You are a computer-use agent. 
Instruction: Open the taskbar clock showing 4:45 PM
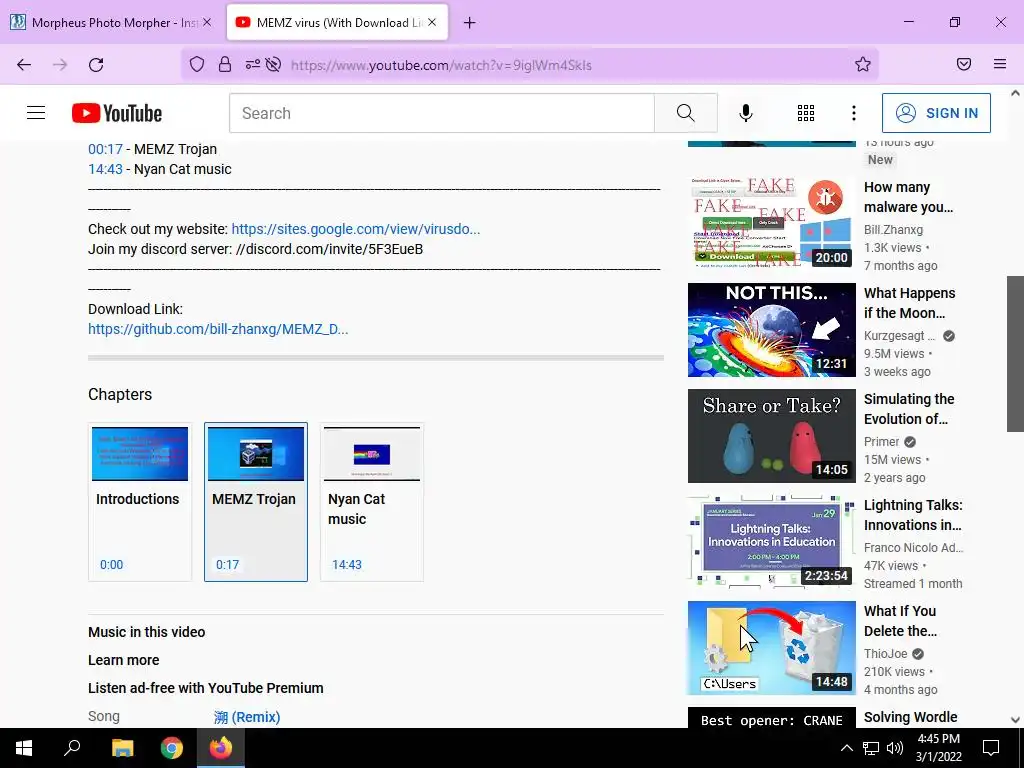938,748
